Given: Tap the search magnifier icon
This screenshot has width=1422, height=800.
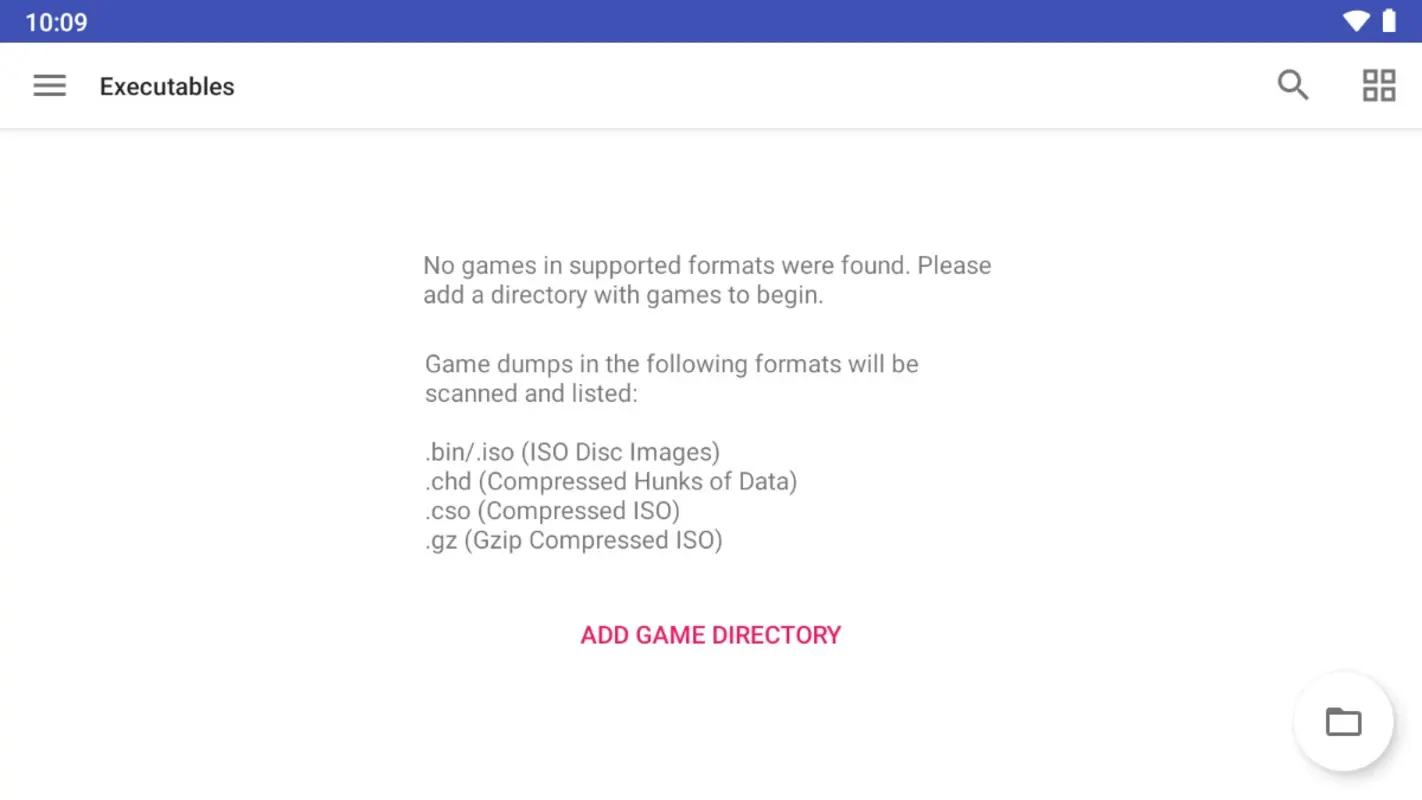Looking at the screenshot, I should (x=1293, y=85).
